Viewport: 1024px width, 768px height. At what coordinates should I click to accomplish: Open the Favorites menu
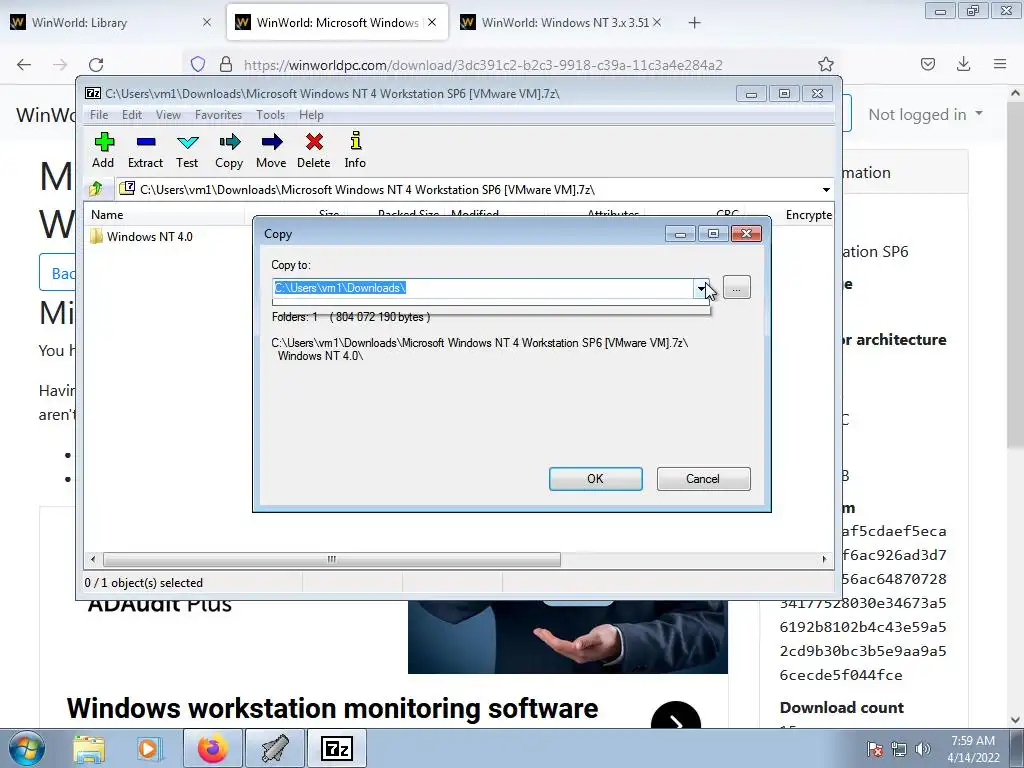tap(218, 115)
